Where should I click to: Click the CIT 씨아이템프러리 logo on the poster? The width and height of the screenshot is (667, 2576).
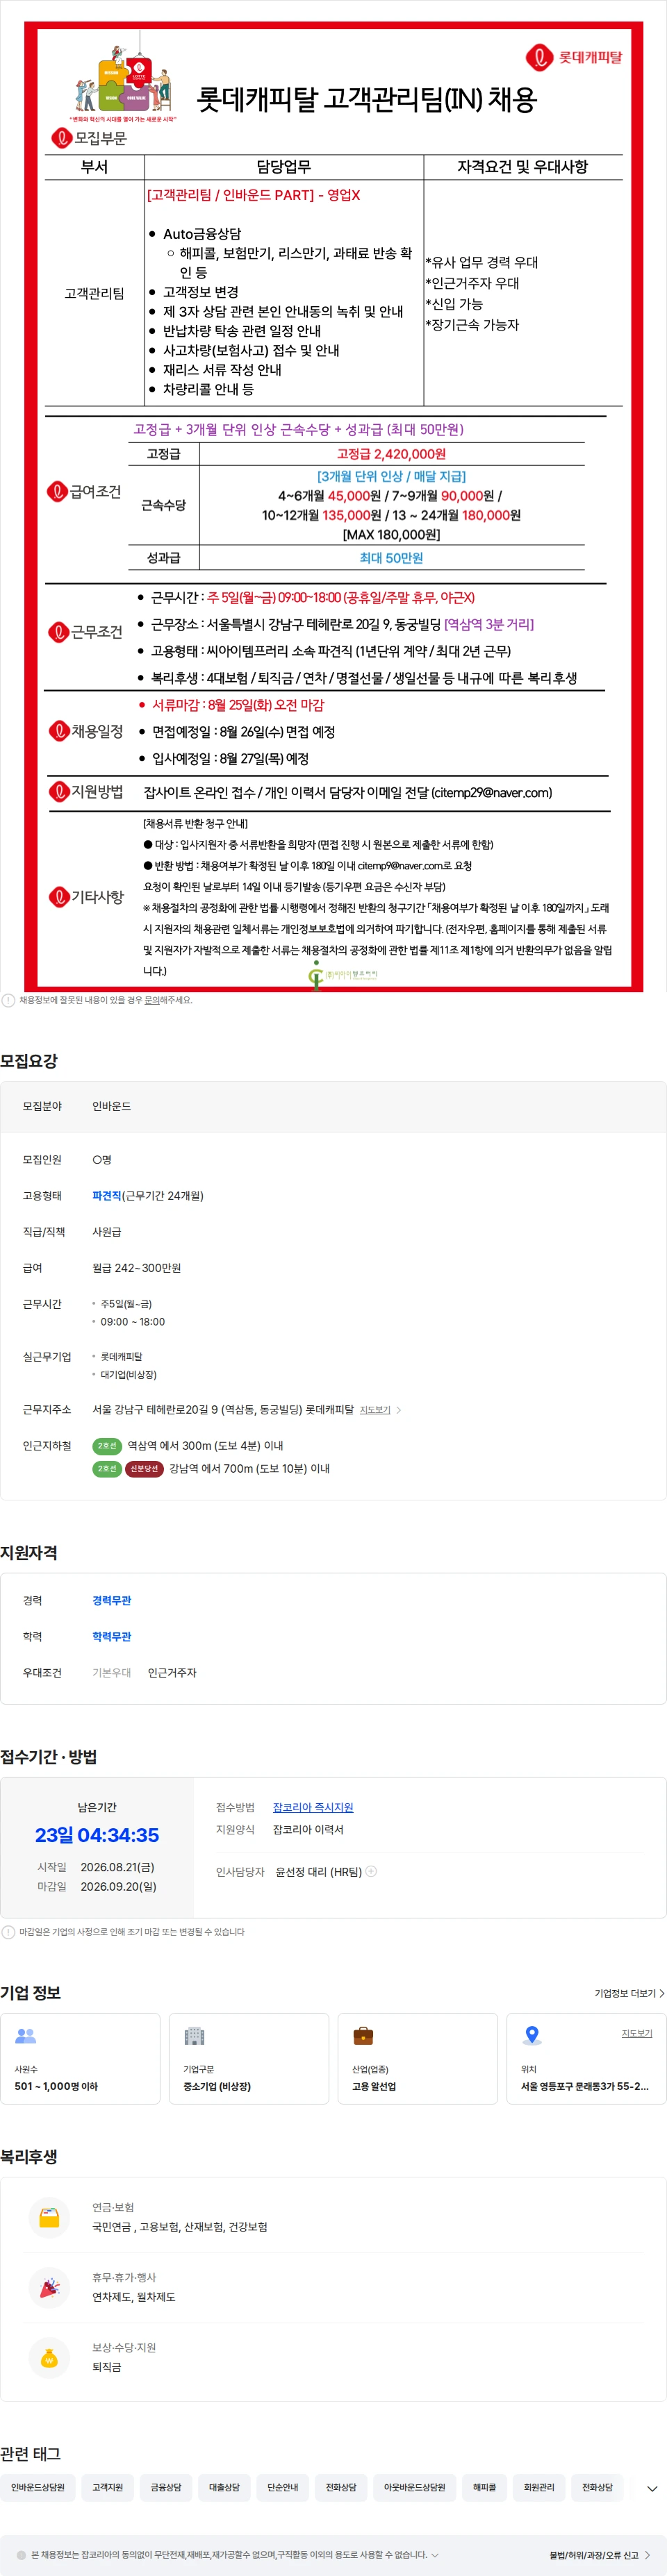click(343, 975)
